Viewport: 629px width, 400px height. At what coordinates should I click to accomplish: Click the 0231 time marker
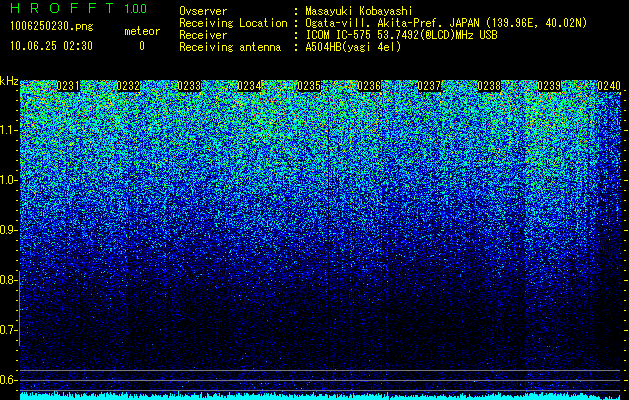68,86
